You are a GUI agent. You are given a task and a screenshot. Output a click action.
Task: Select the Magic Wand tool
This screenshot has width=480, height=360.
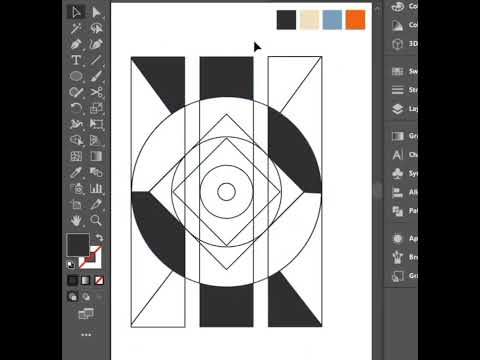(x=76, y=28)
